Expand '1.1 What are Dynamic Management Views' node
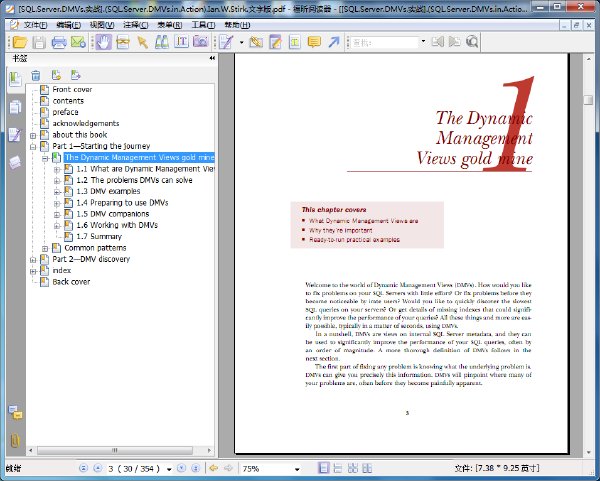The height and width of the screenshot is (481, 600). pos(57,170)
